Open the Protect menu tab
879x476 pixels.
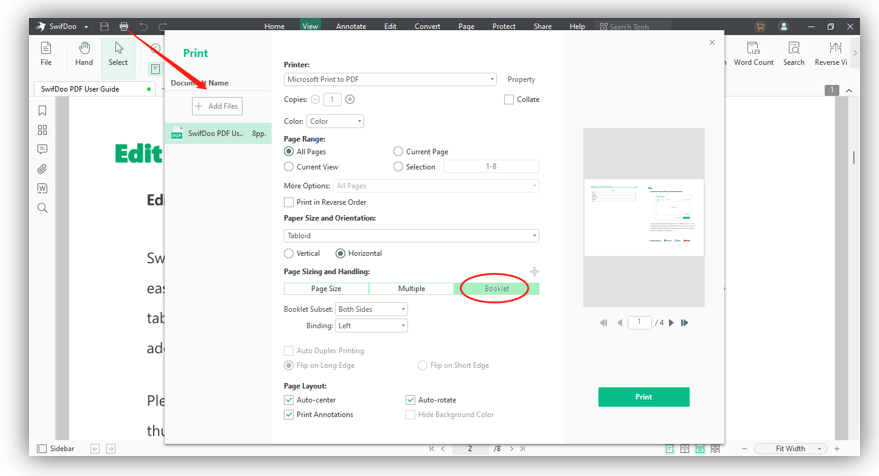[503, 26]
